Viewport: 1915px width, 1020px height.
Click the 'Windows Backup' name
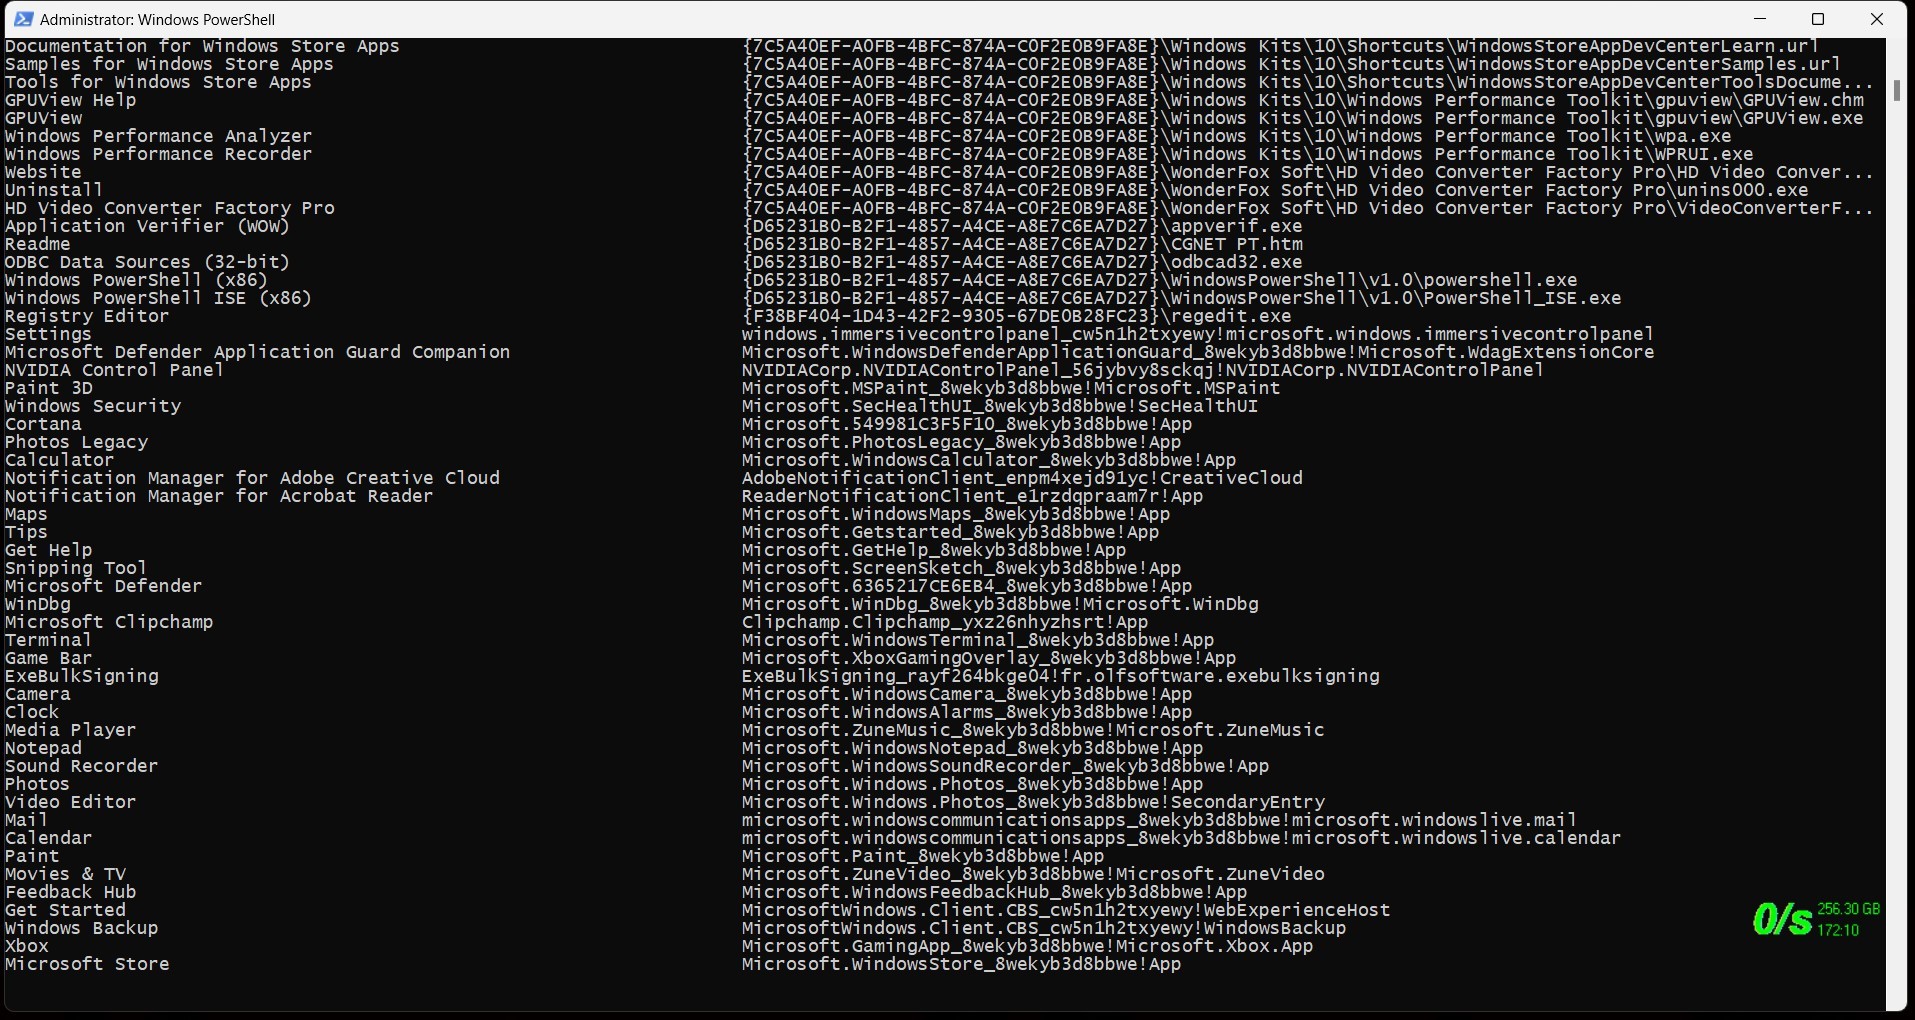82,928
